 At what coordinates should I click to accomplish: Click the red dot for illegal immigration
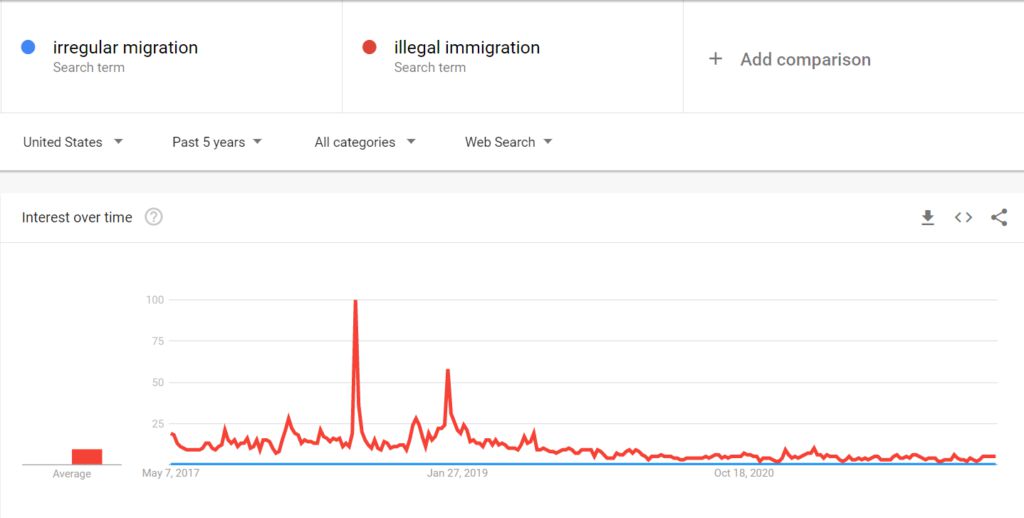(370, 47)
